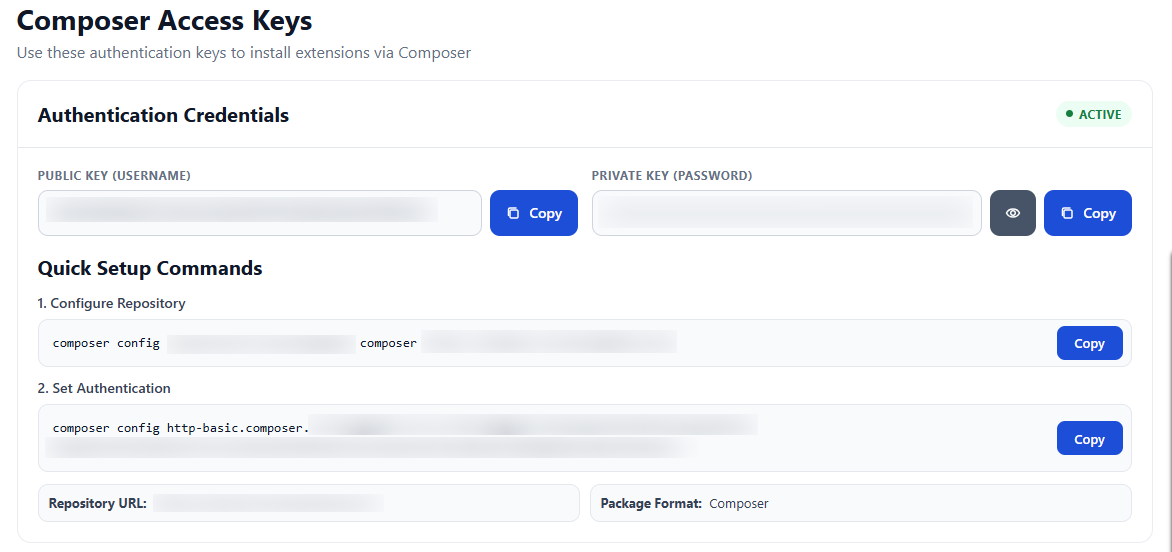Click the copy icon beside the public key
This screenshot has width=1172, height=552.
[513, 213]
